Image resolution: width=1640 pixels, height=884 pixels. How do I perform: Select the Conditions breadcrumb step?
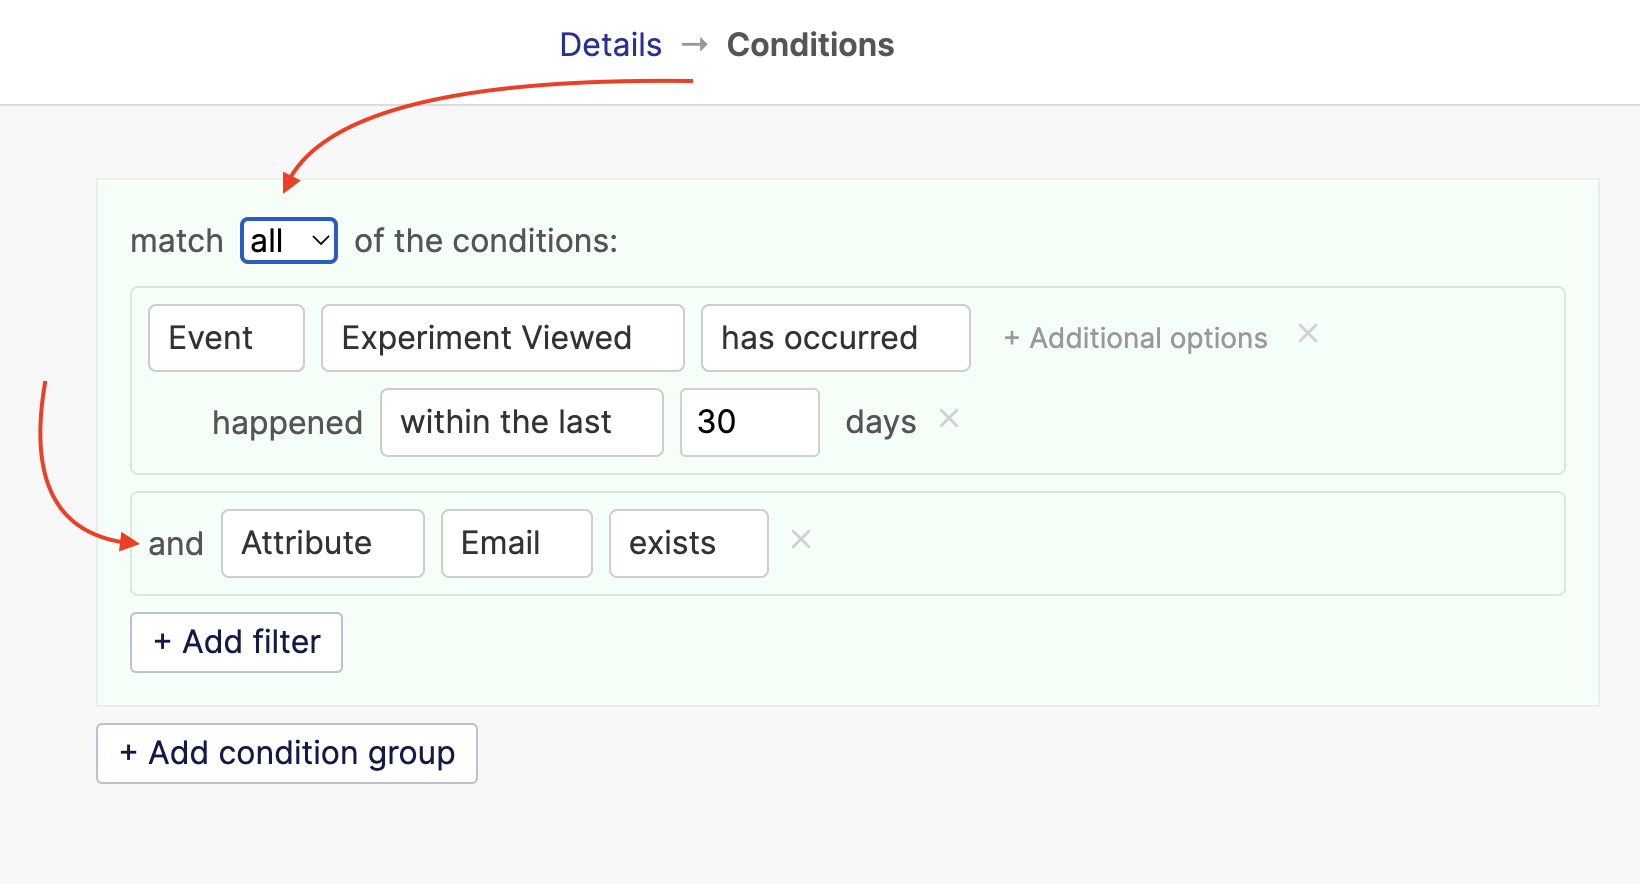click(x=810, y=45)
